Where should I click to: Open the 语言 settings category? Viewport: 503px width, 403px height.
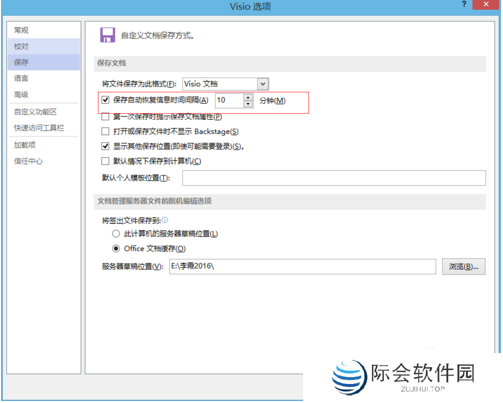coord(43,78)
